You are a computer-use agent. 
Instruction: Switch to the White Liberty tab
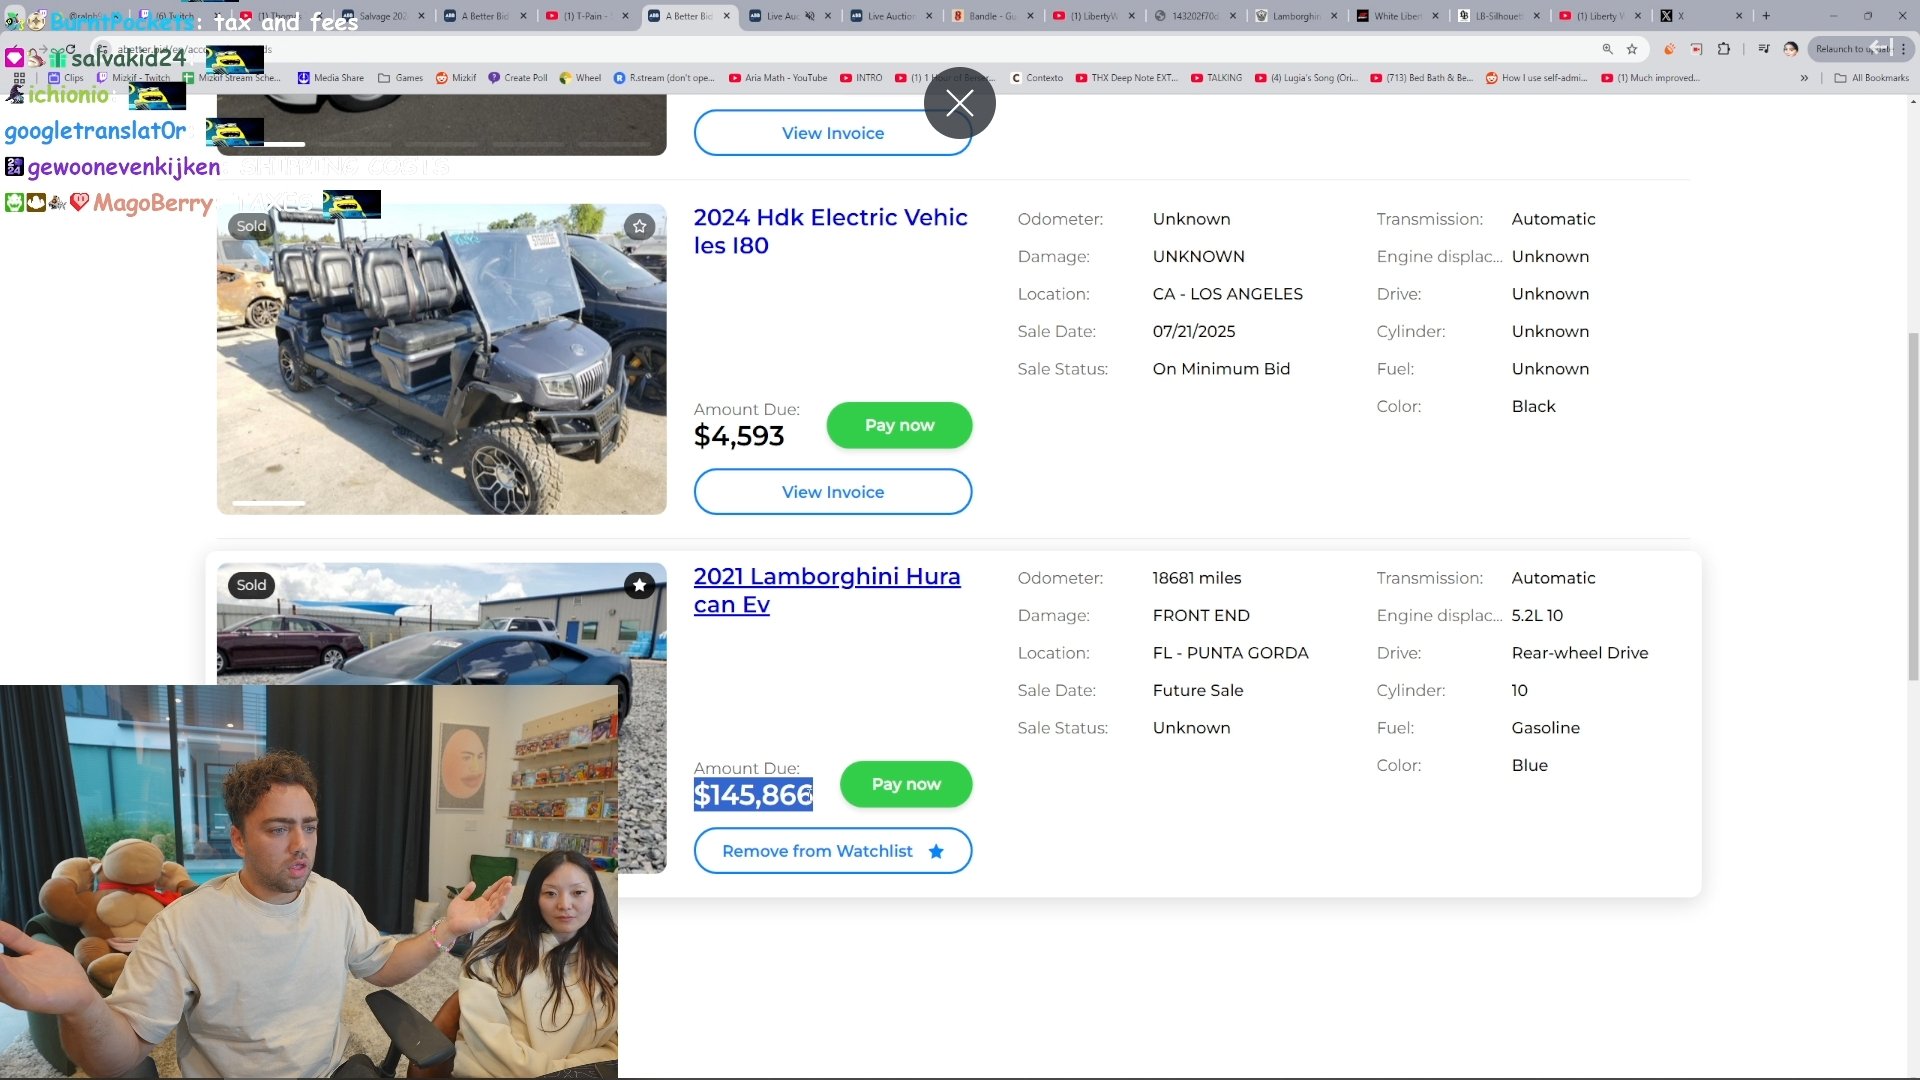[x=1395, y=16]
